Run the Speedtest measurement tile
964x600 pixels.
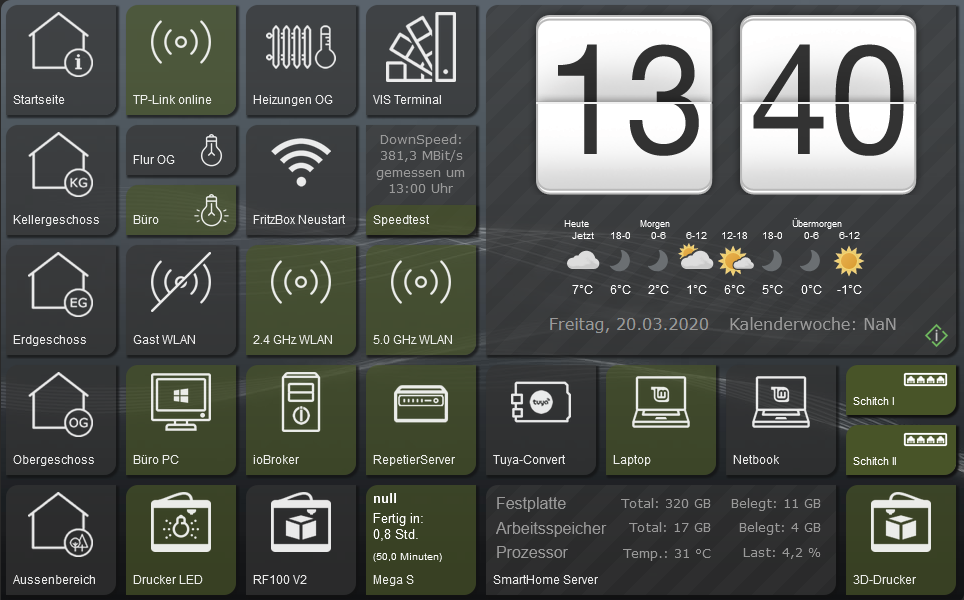pos(421,180)
